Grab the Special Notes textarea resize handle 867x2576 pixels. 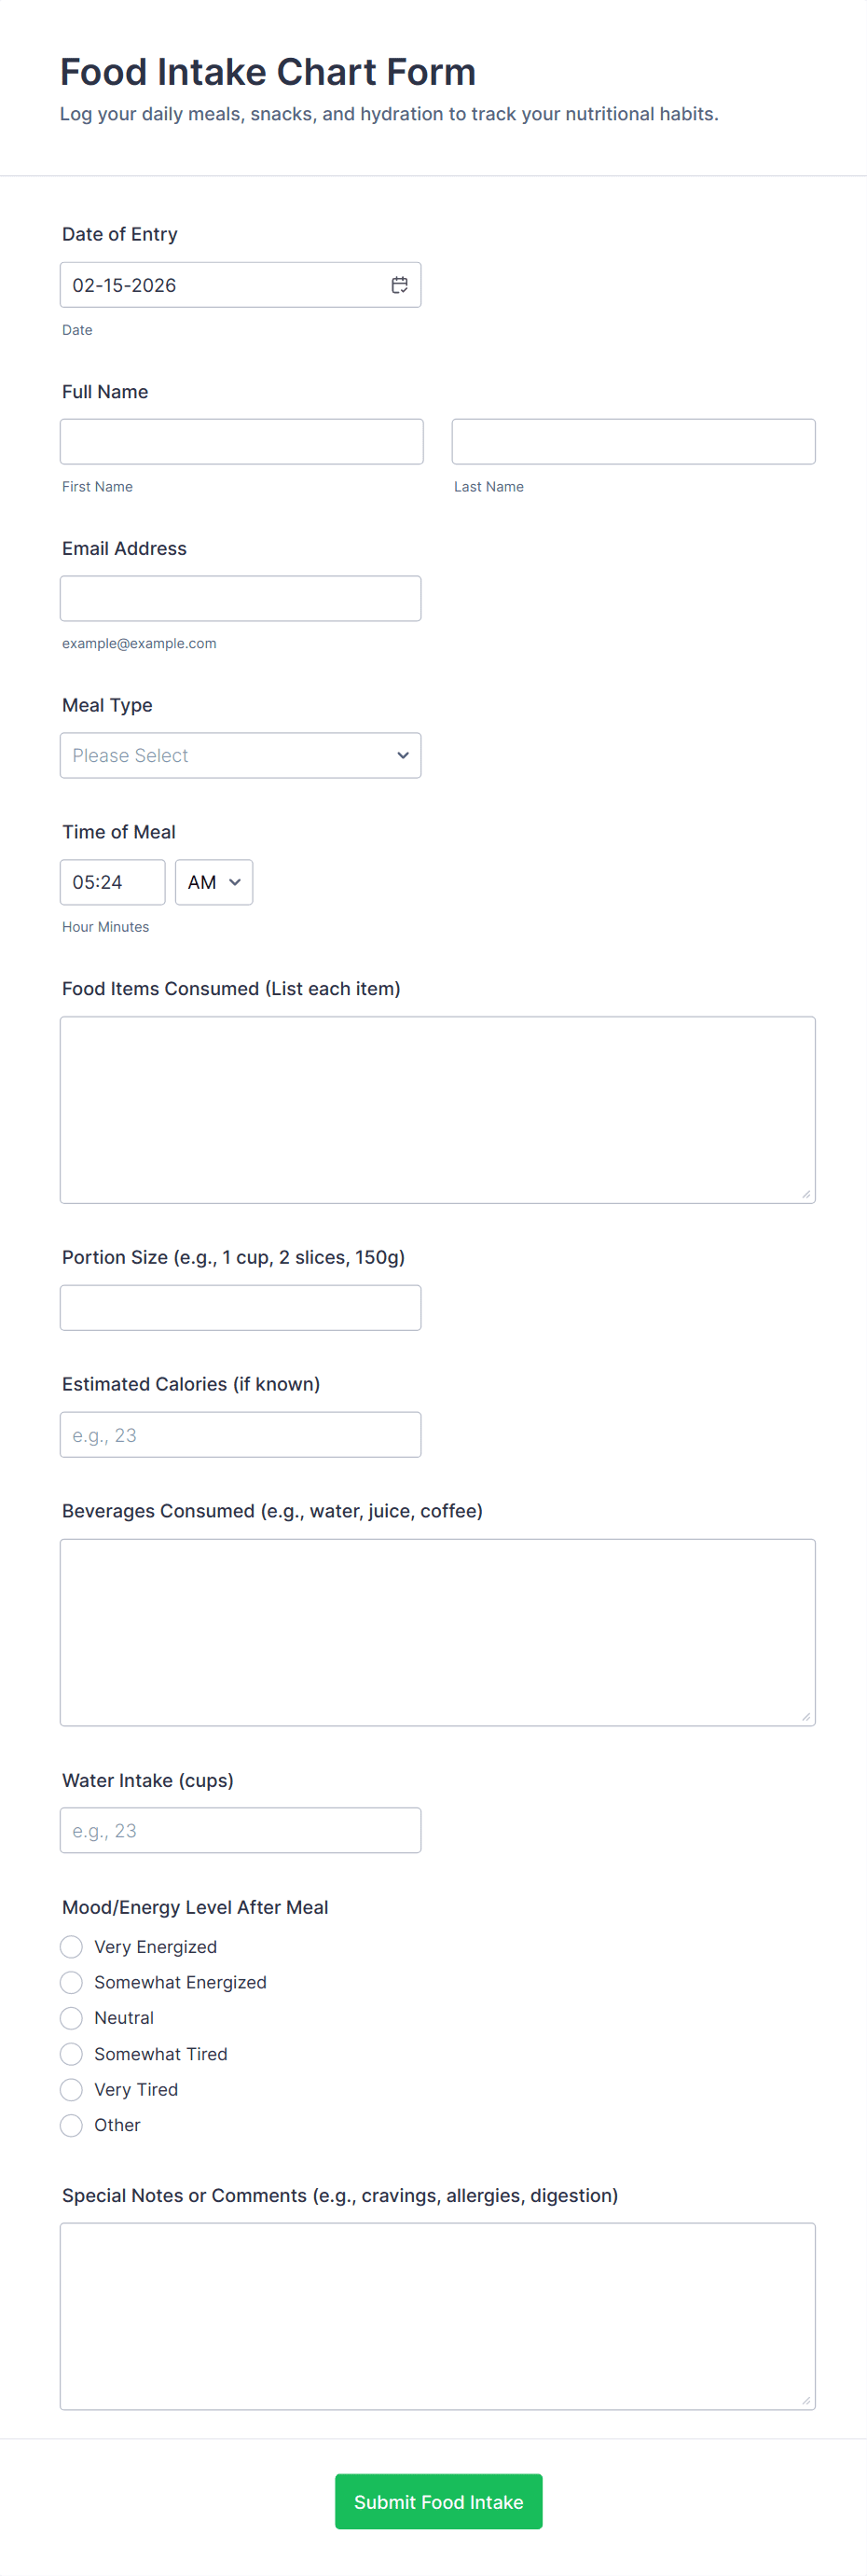(806, 2400)
